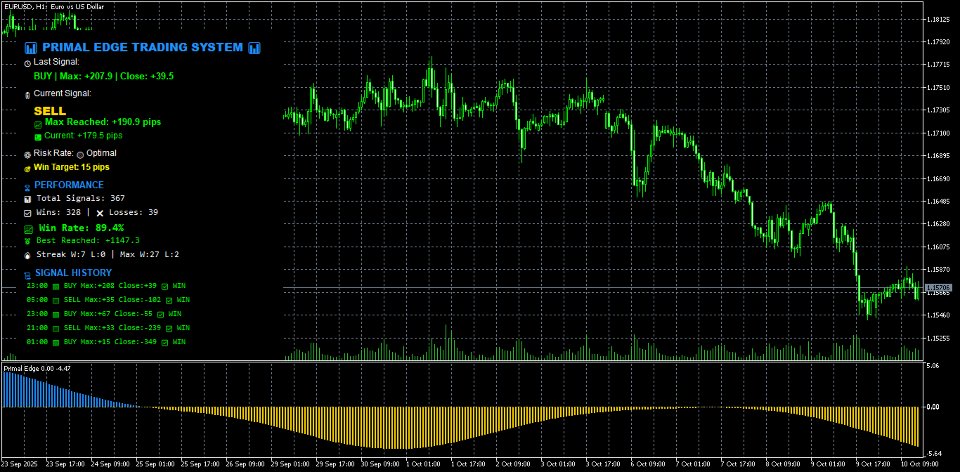Click the X icon before Losses: 39
This screenshot has height=472, width=960.
tap(100, 214)
